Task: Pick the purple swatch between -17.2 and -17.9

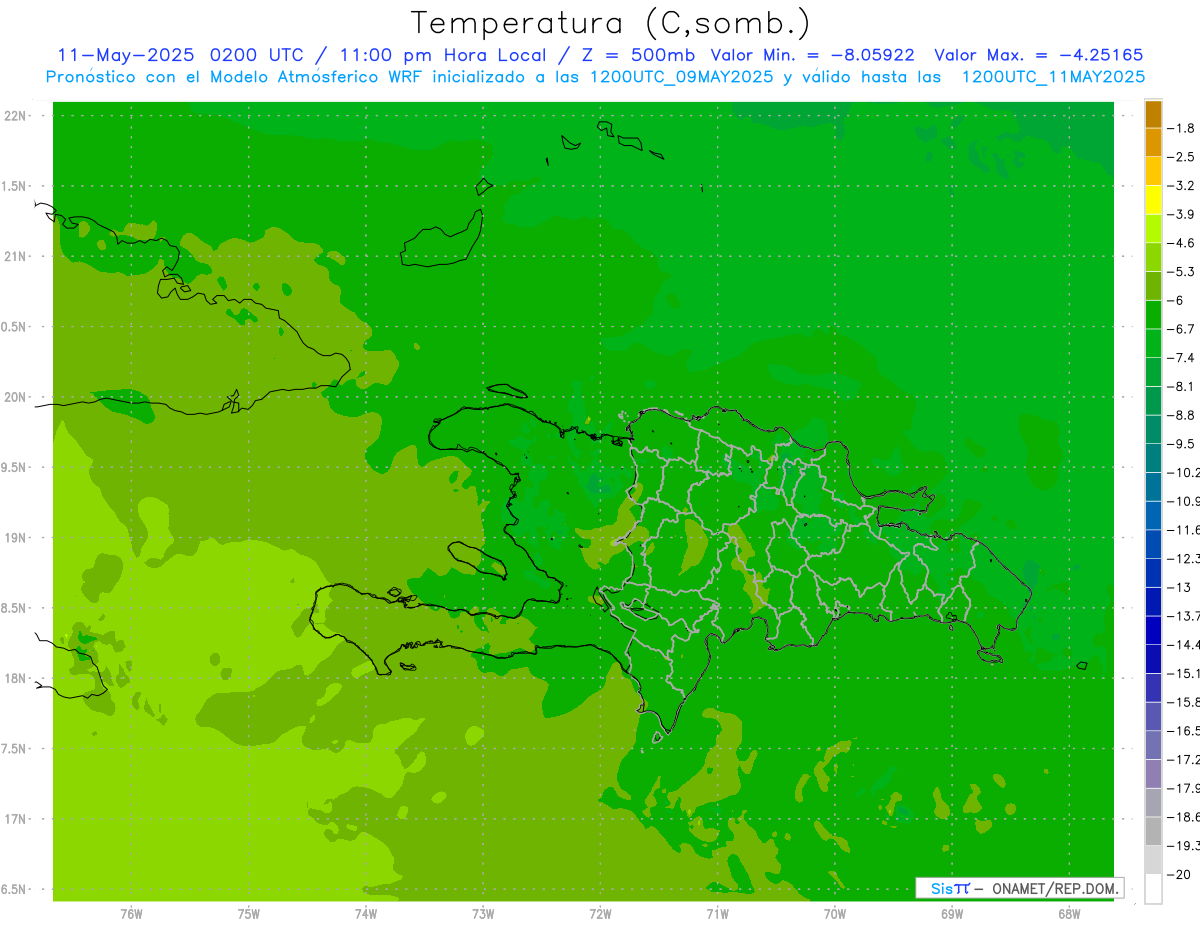Action: tap(1153, 773)
